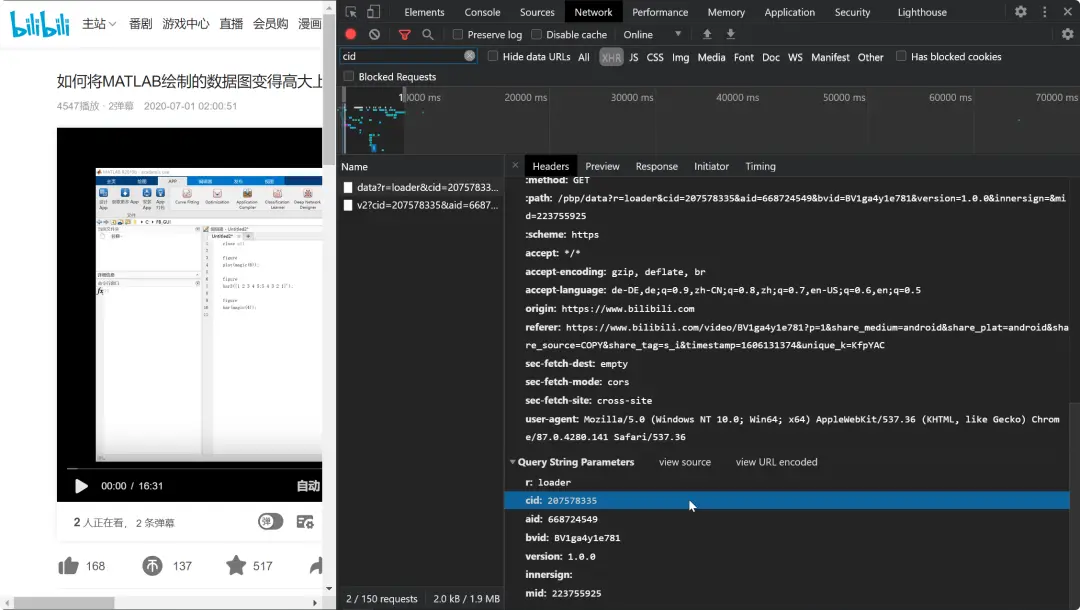Viewport: 1080px width, 610px height.
Task: Open the Online throttling dropdown
Action: (x=652, y=34)
